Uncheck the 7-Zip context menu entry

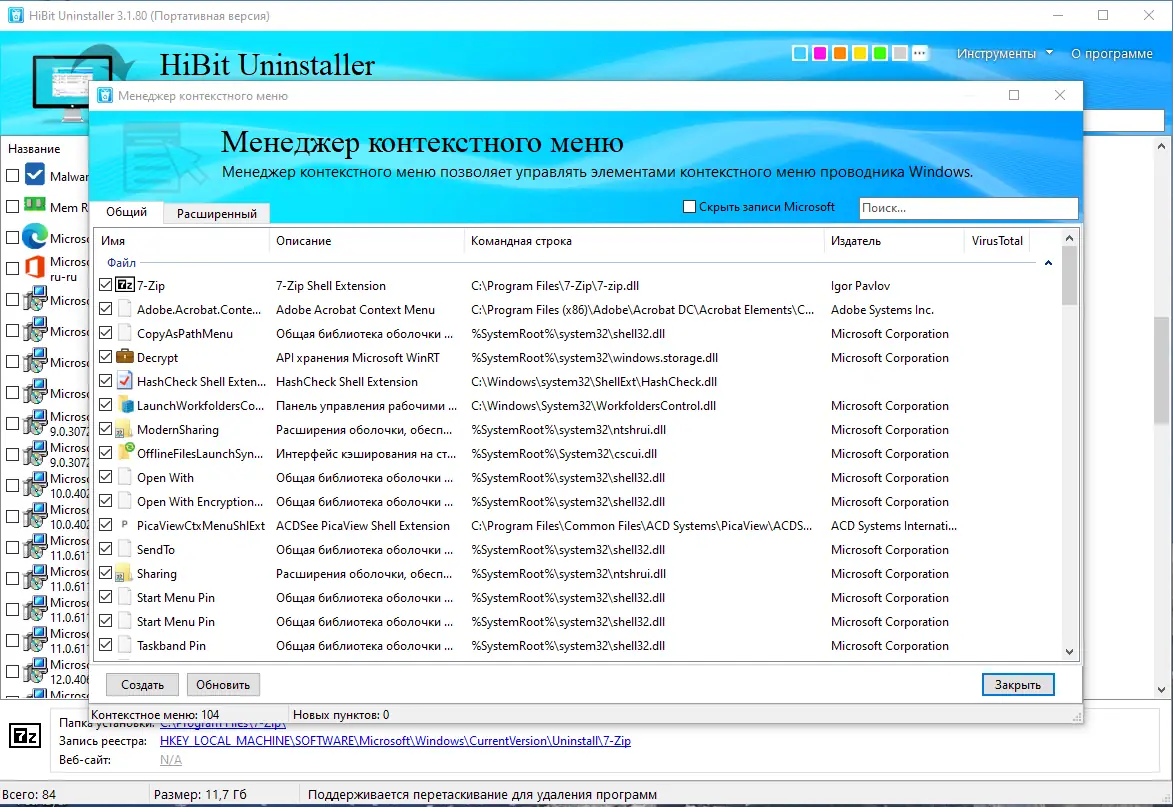pos(105,285)
